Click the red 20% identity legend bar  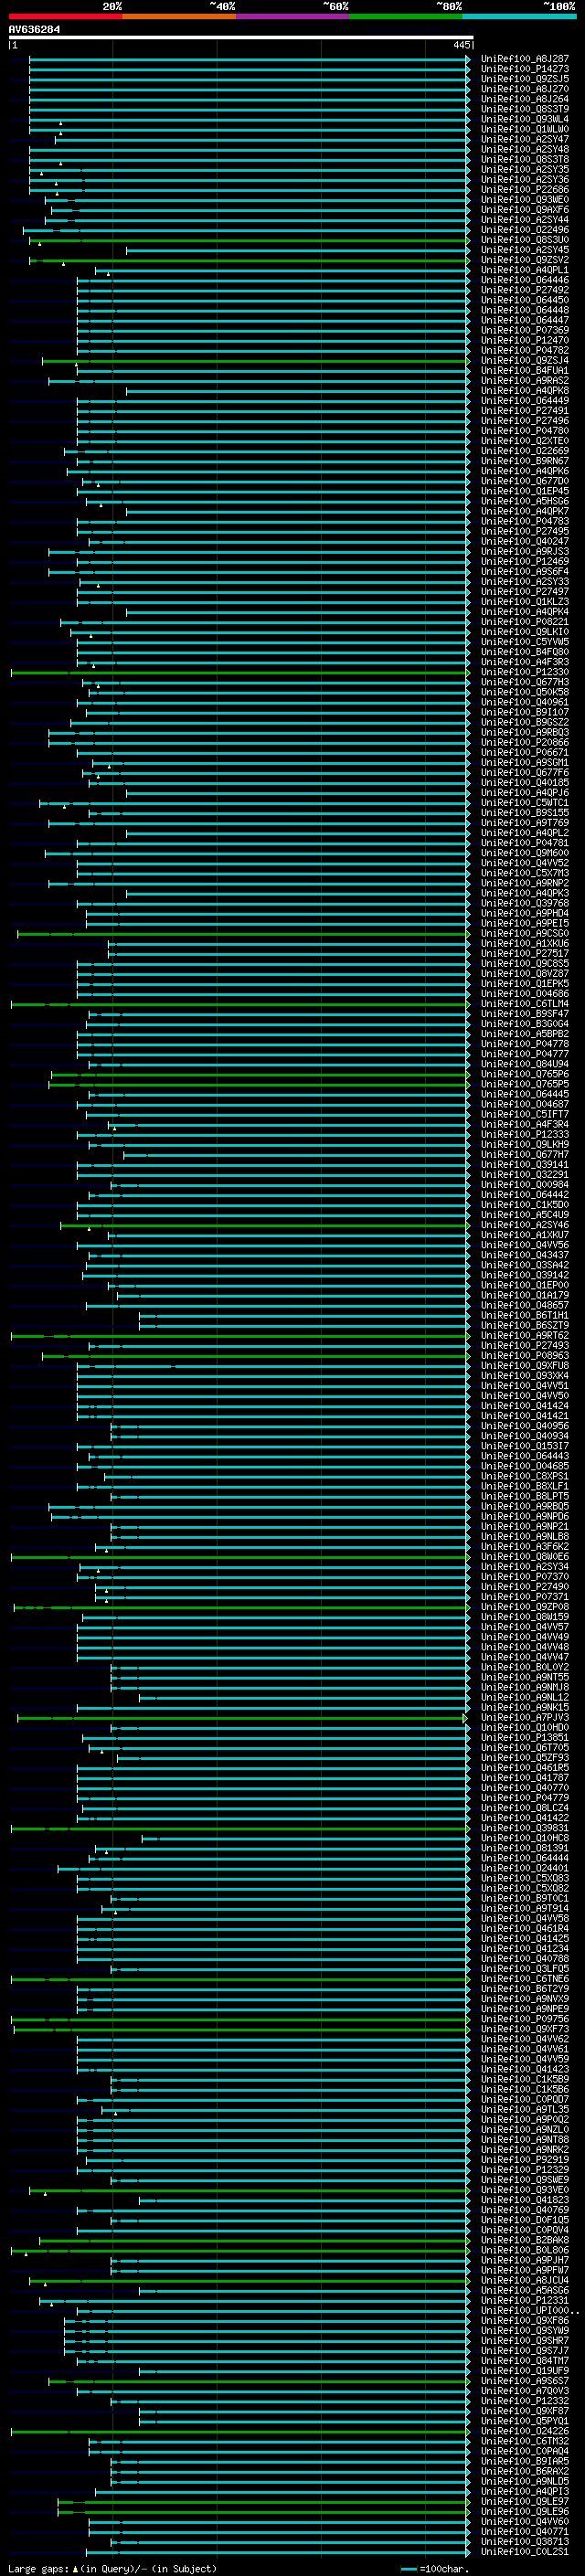pyautogui.click(x=65, y=16)
